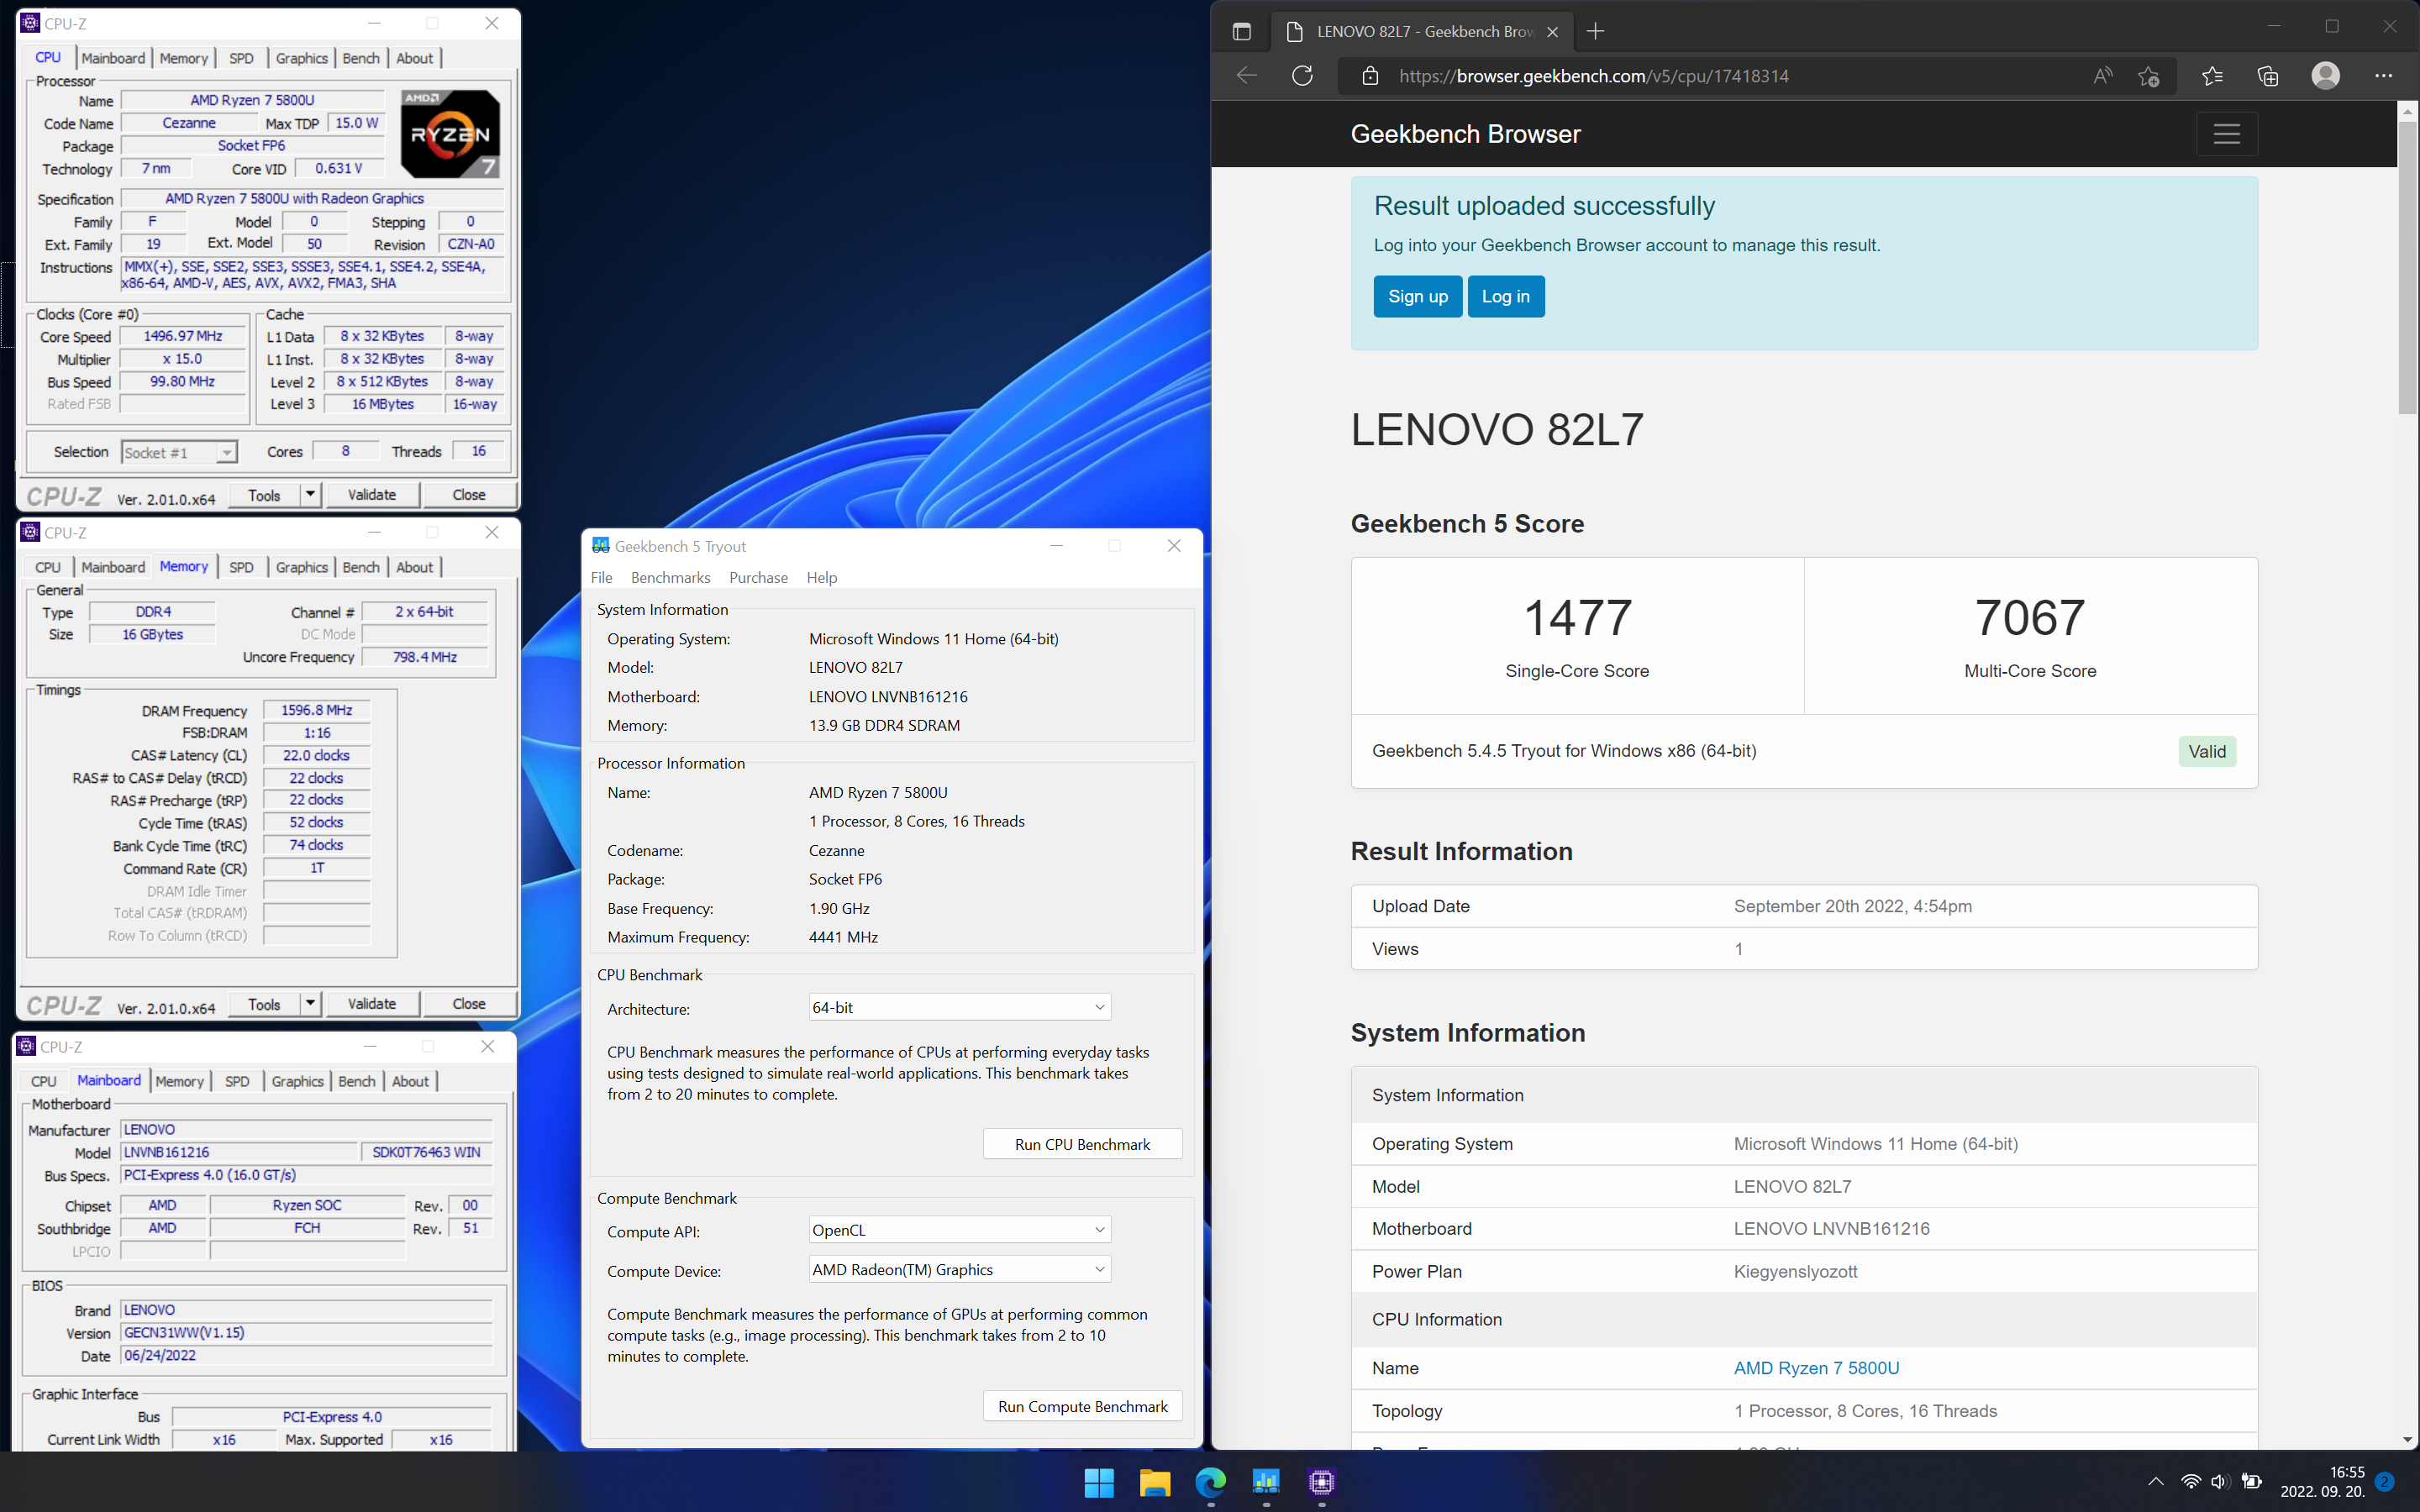Click the volume tray icon
The image size is (2420, 1512).
pos(2220,1482)
